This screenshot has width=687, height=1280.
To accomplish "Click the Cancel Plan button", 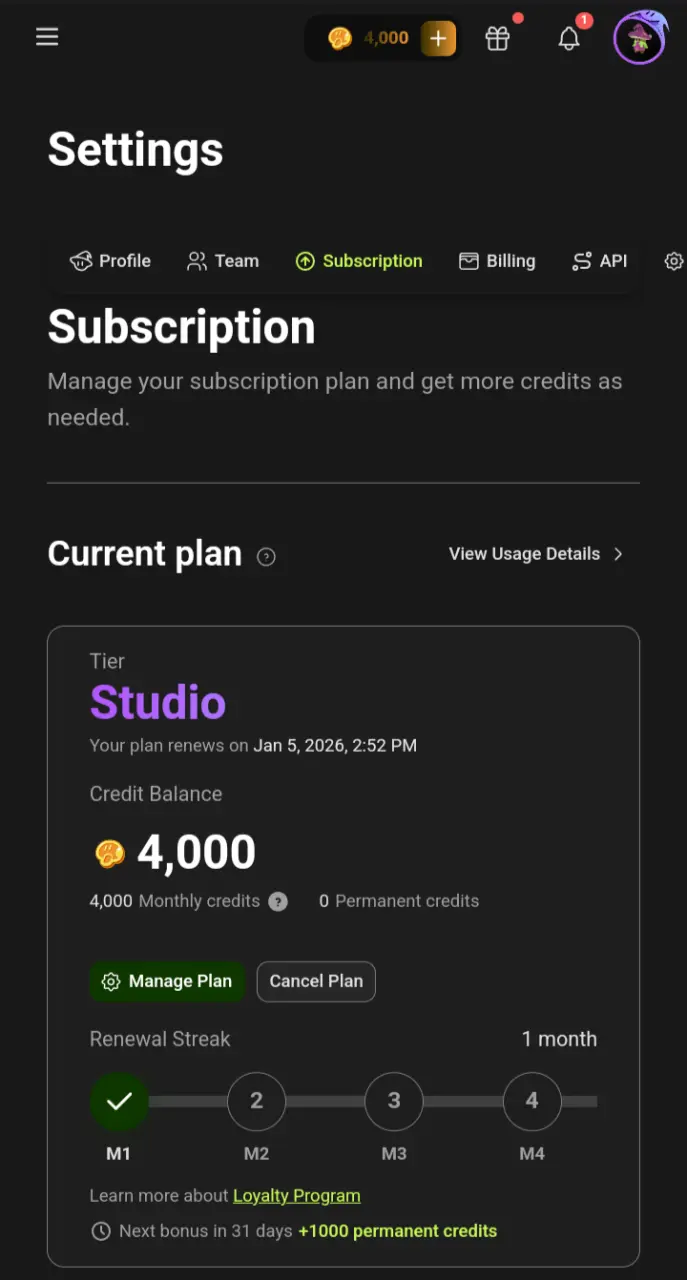I will pyautogui.click(x=316, y=981).
